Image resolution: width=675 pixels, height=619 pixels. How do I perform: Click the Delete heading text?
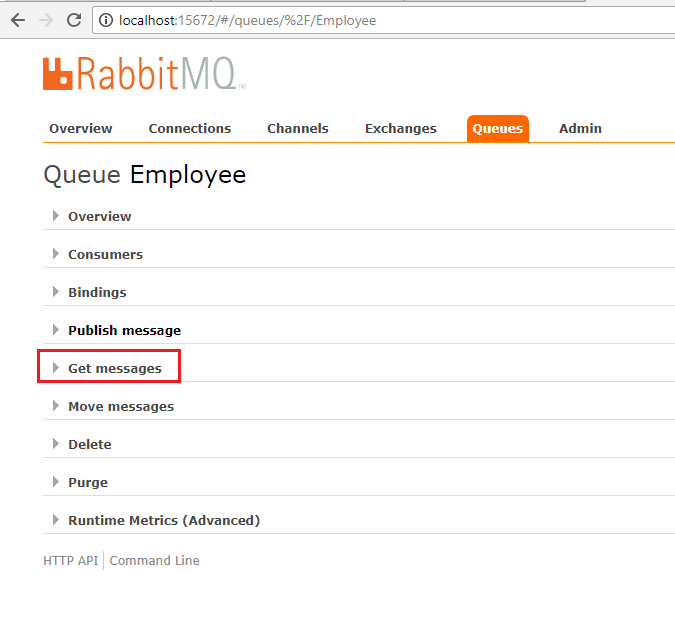click(x=90, y=444)
